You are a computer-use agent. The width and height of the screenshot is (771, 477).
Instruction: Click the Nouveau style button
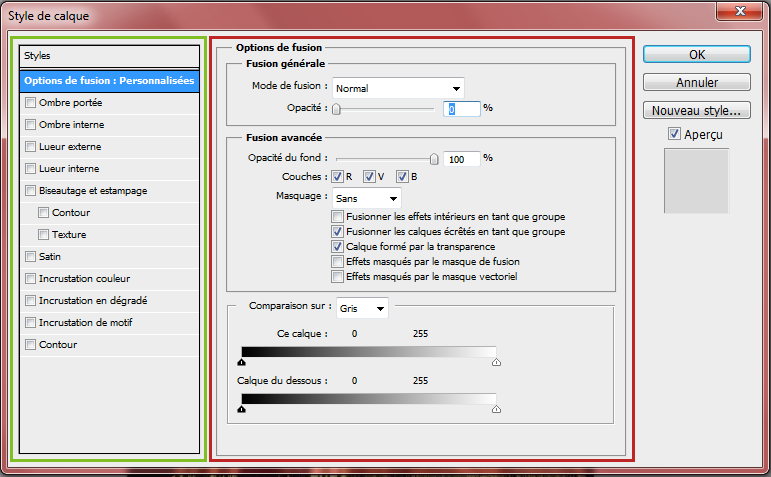(x=697, y=110)
